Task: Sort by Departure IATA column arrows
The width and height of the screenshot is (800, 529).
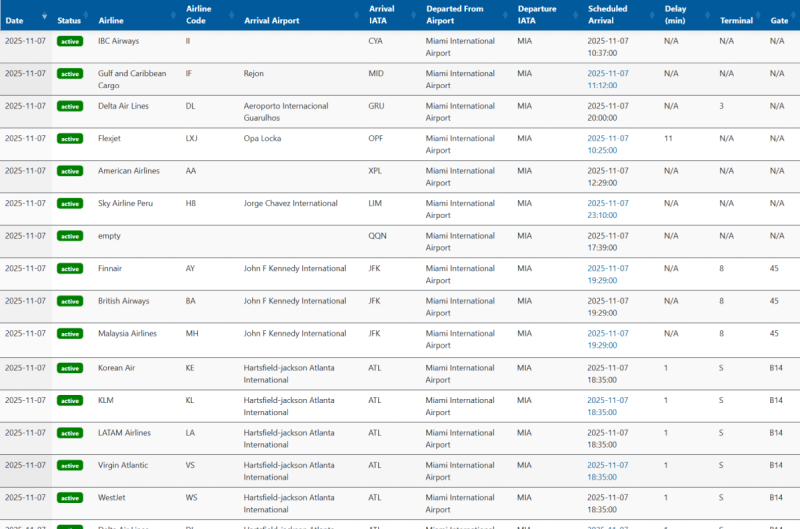Action: 576,15
